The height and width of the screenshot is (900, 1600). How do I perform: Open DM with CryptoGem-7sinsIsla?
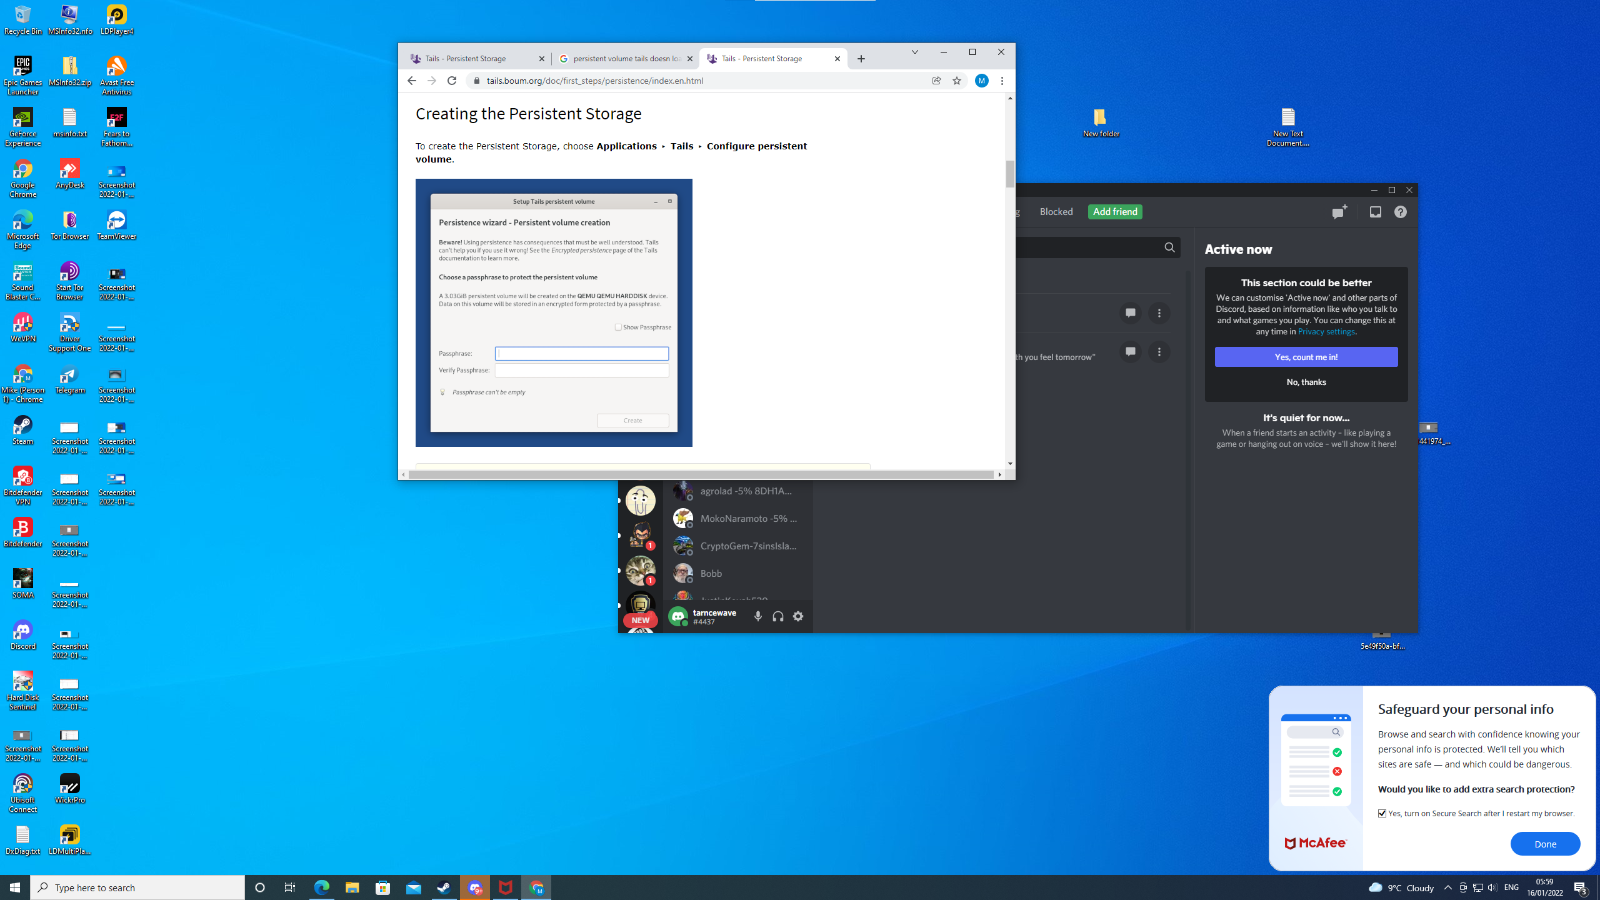740,546
